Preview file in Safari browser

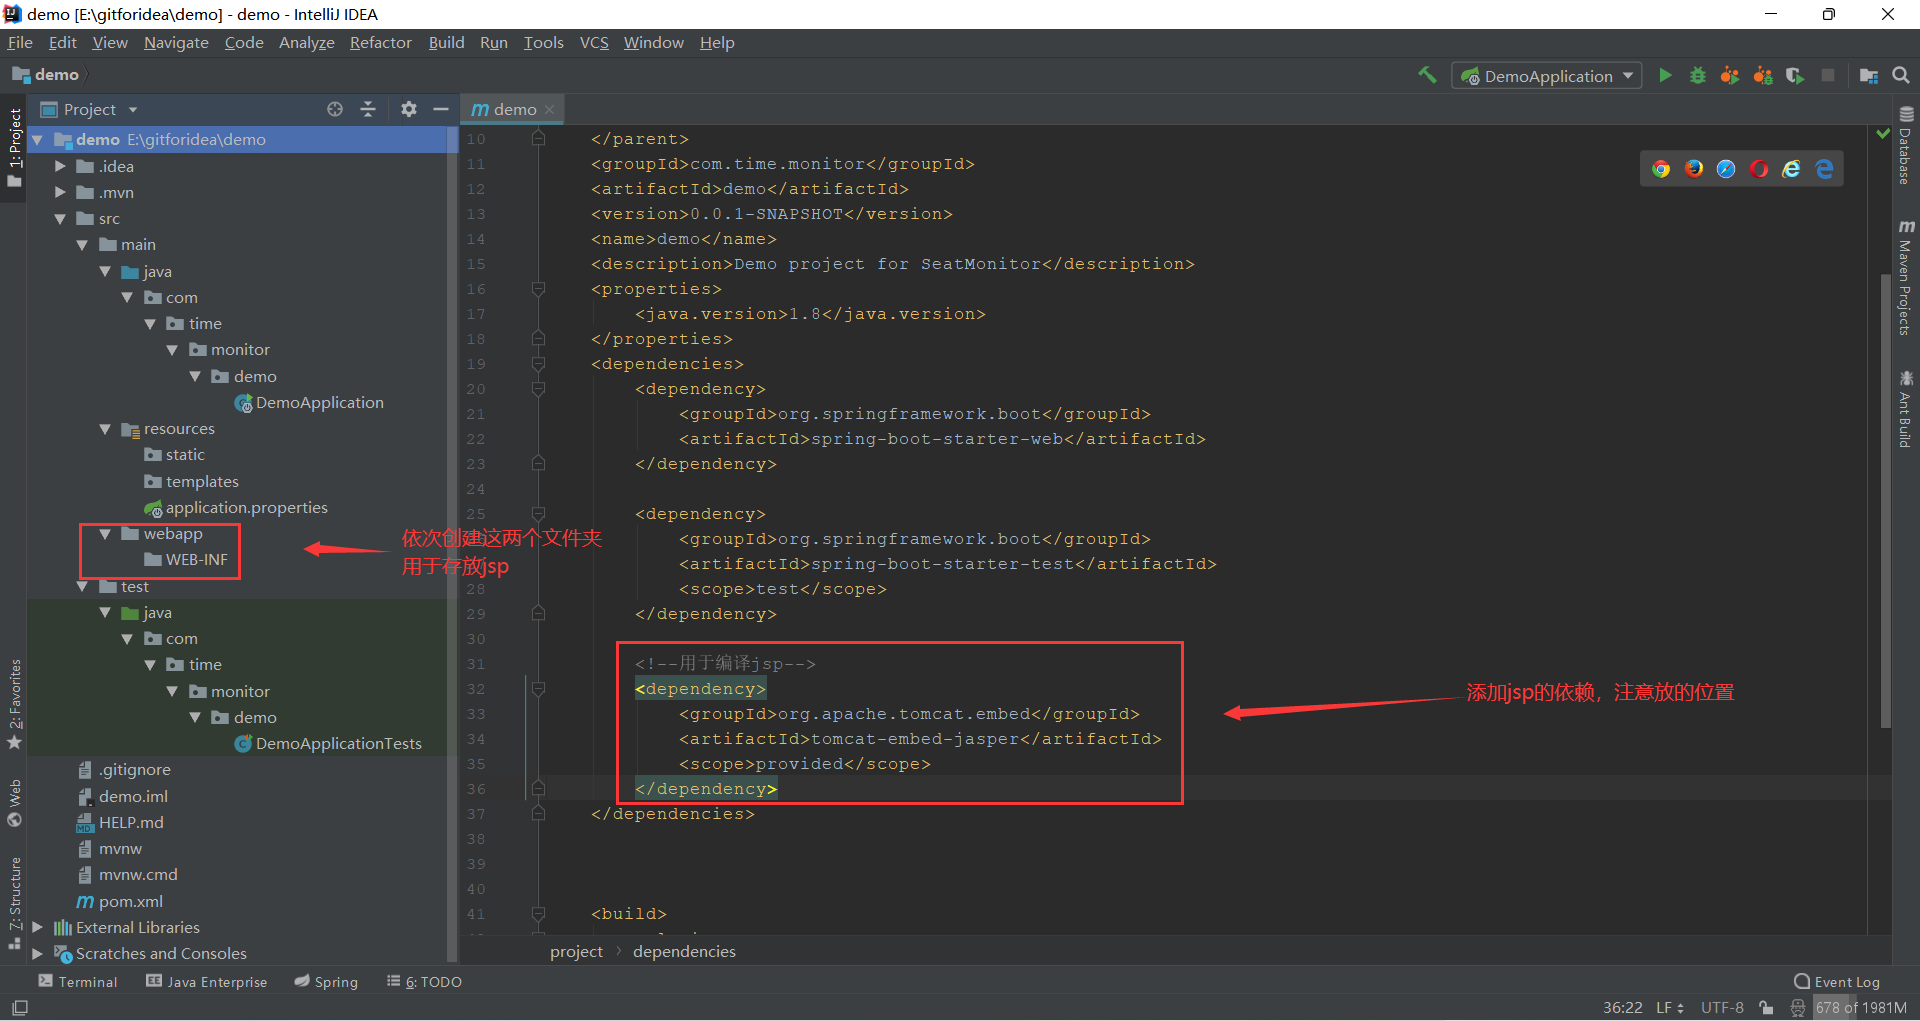1726,169
